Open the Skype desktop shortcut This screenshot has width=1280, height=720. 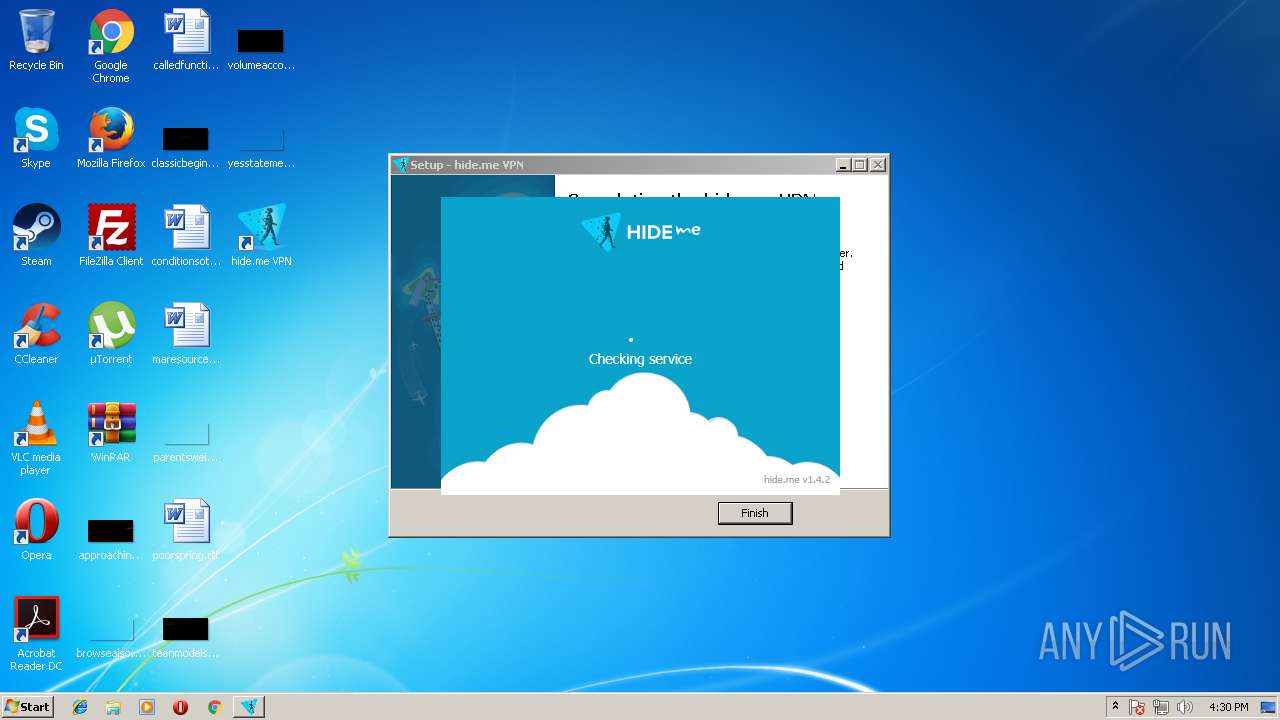point(36,138)
